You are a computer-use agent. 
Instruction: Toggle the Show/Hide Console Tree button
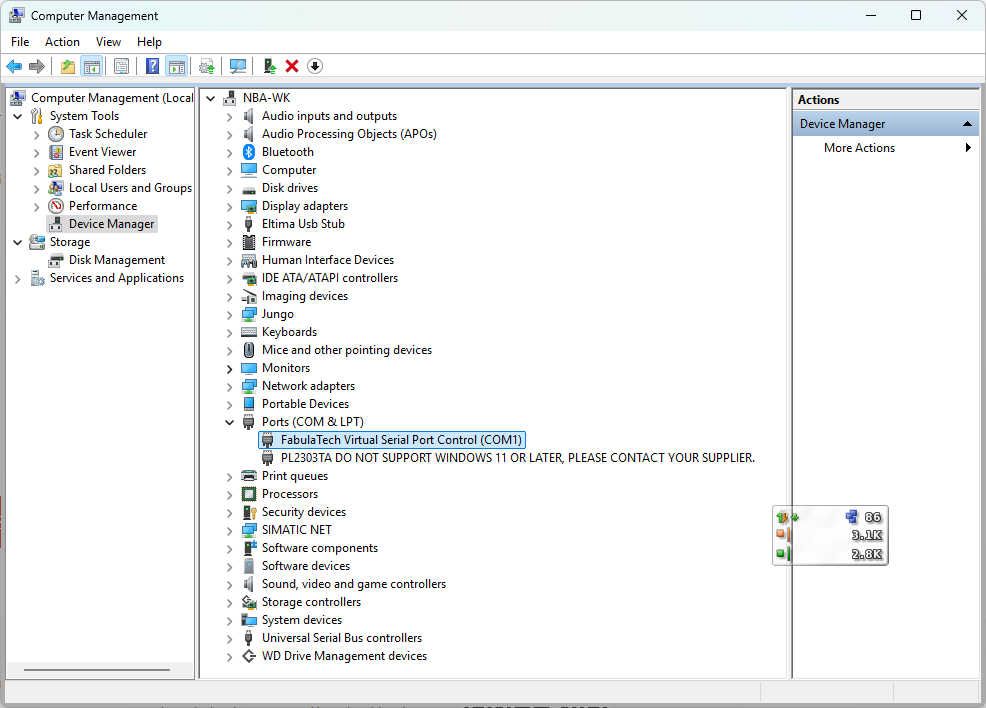coord(92,66)
